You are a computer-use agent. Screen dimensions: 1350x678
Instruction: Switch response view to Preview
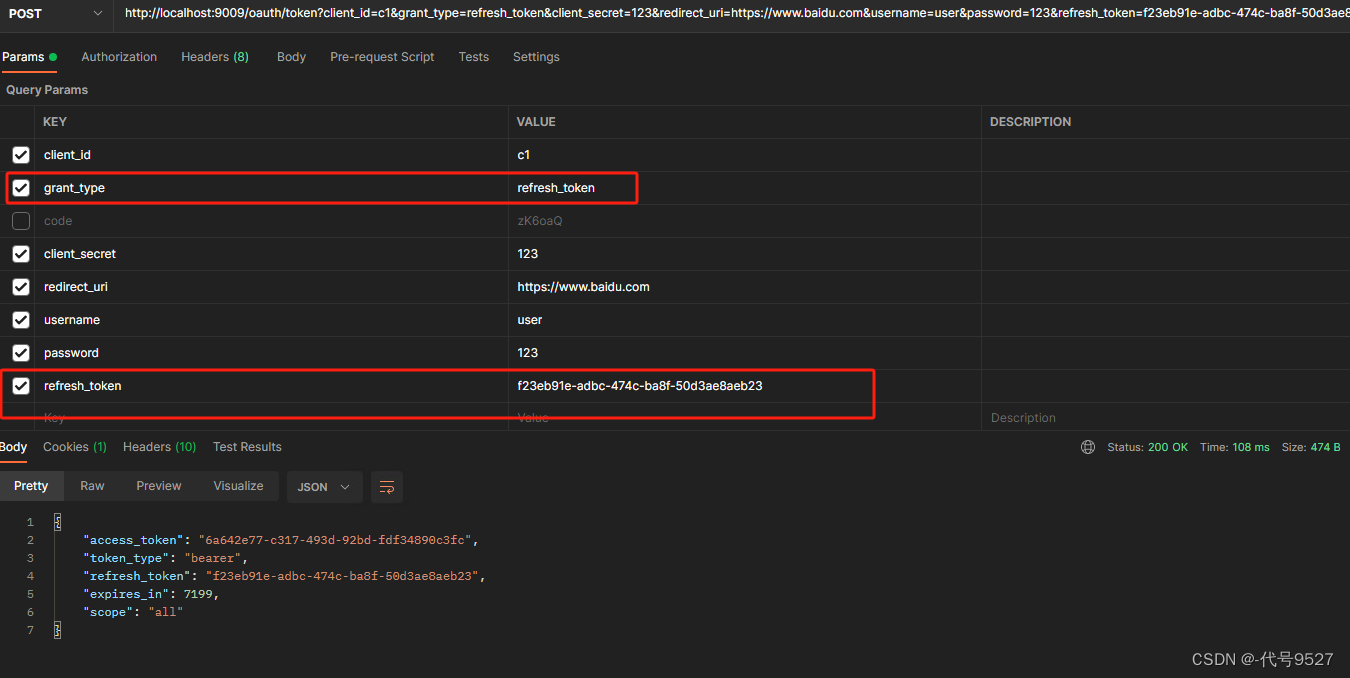pyautogui.click(x=159, y=486)
